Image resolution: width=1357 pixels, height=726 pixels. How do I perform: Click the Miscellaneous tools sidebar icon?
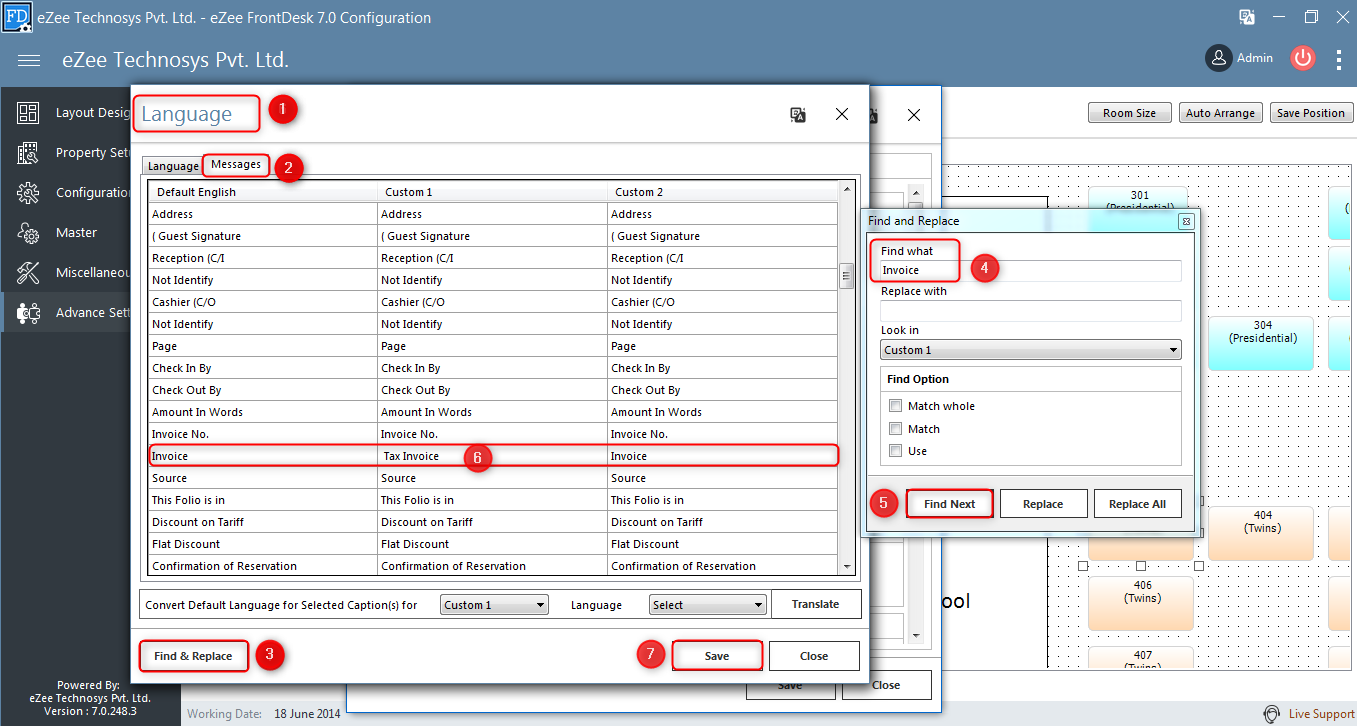tap(28, 273)
